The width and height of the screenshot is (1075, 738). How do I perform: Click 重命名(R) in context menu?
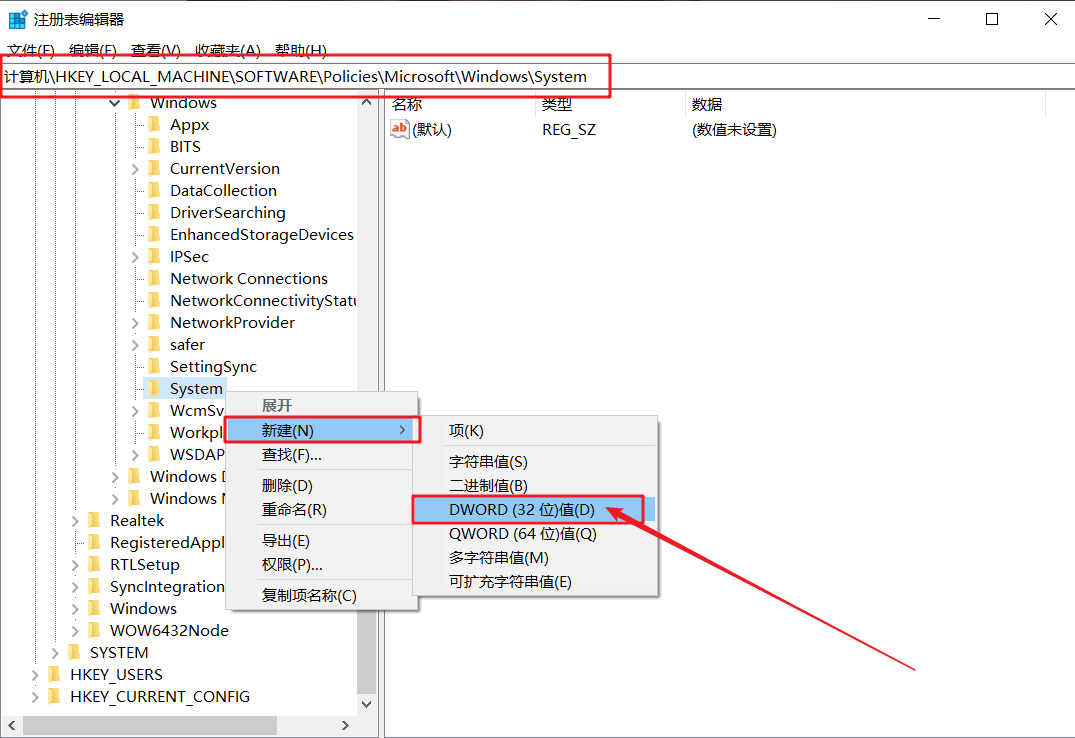(294, 509)
